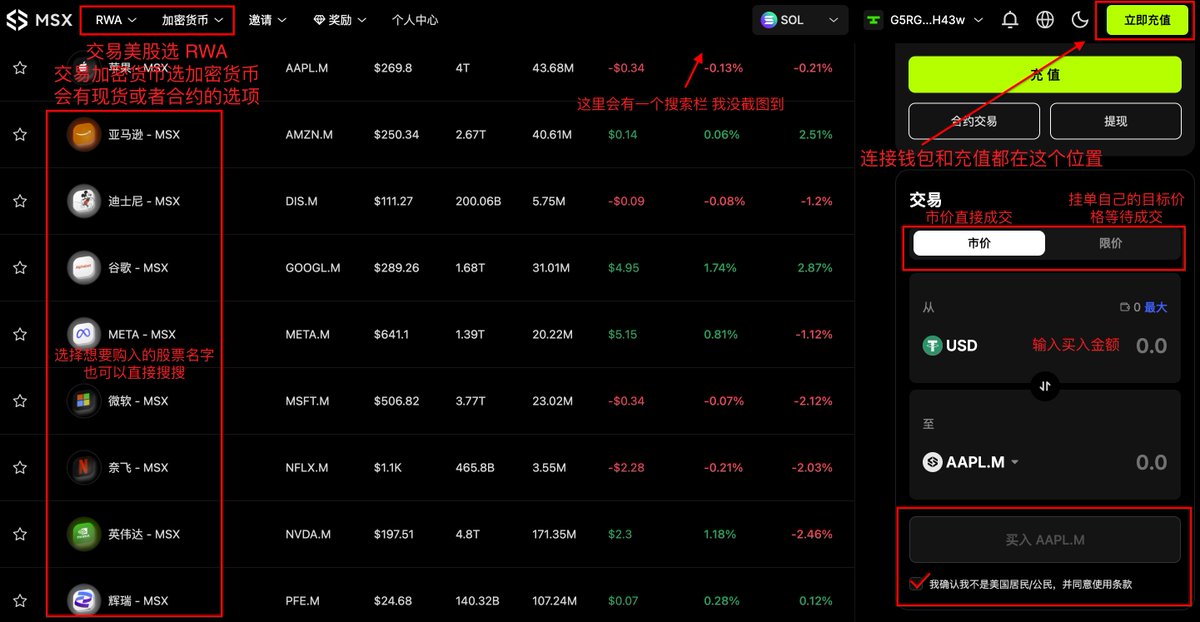The height and width of the screenshot is (622, 1200).
Task: Click the Pfizer logo icon
Action: tap(84, 601)
